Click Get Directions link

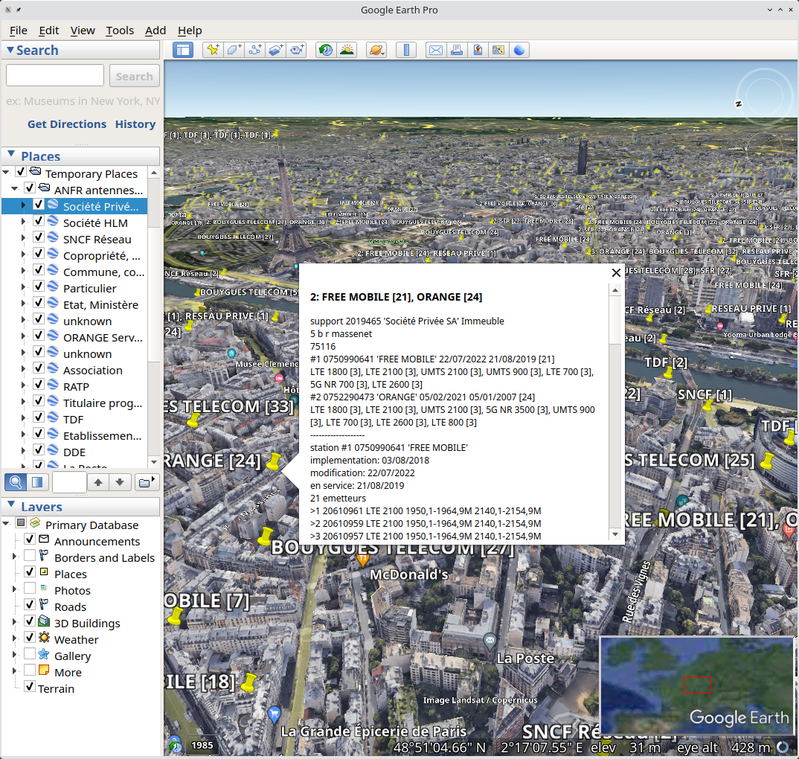(67, 124)
